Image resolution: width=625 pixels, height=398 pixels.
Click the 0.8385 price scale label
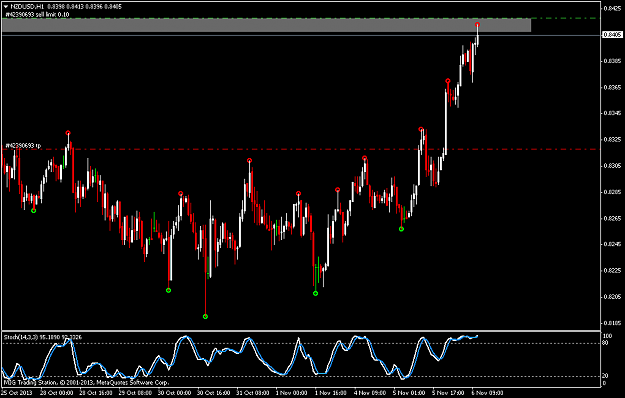coord(612,61)
